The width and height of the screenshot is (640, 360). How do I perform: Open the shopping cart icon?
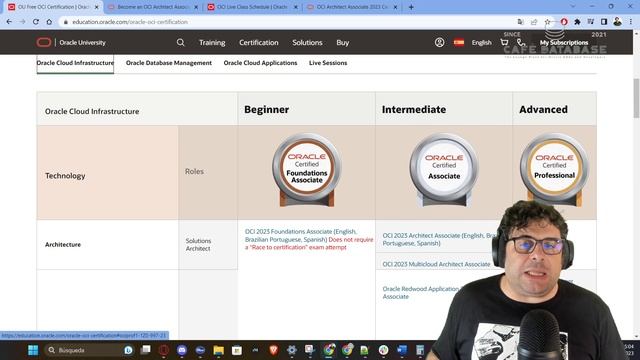coord(504,42)
